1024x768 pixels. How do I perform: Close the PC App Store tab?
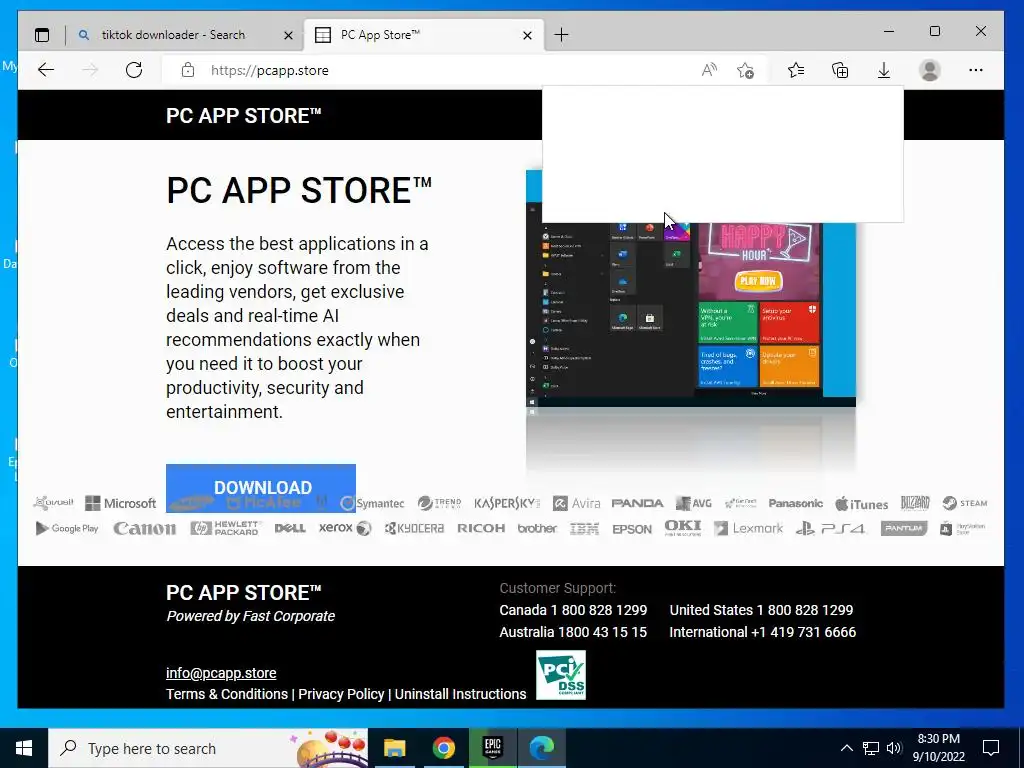point(527,35)
